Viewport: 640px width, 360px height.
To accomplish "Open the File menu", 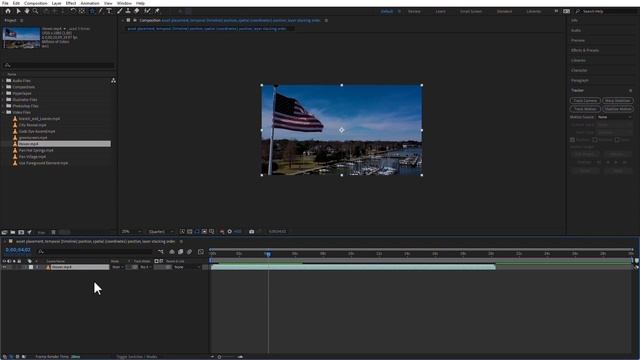I will tap(5, 3).
